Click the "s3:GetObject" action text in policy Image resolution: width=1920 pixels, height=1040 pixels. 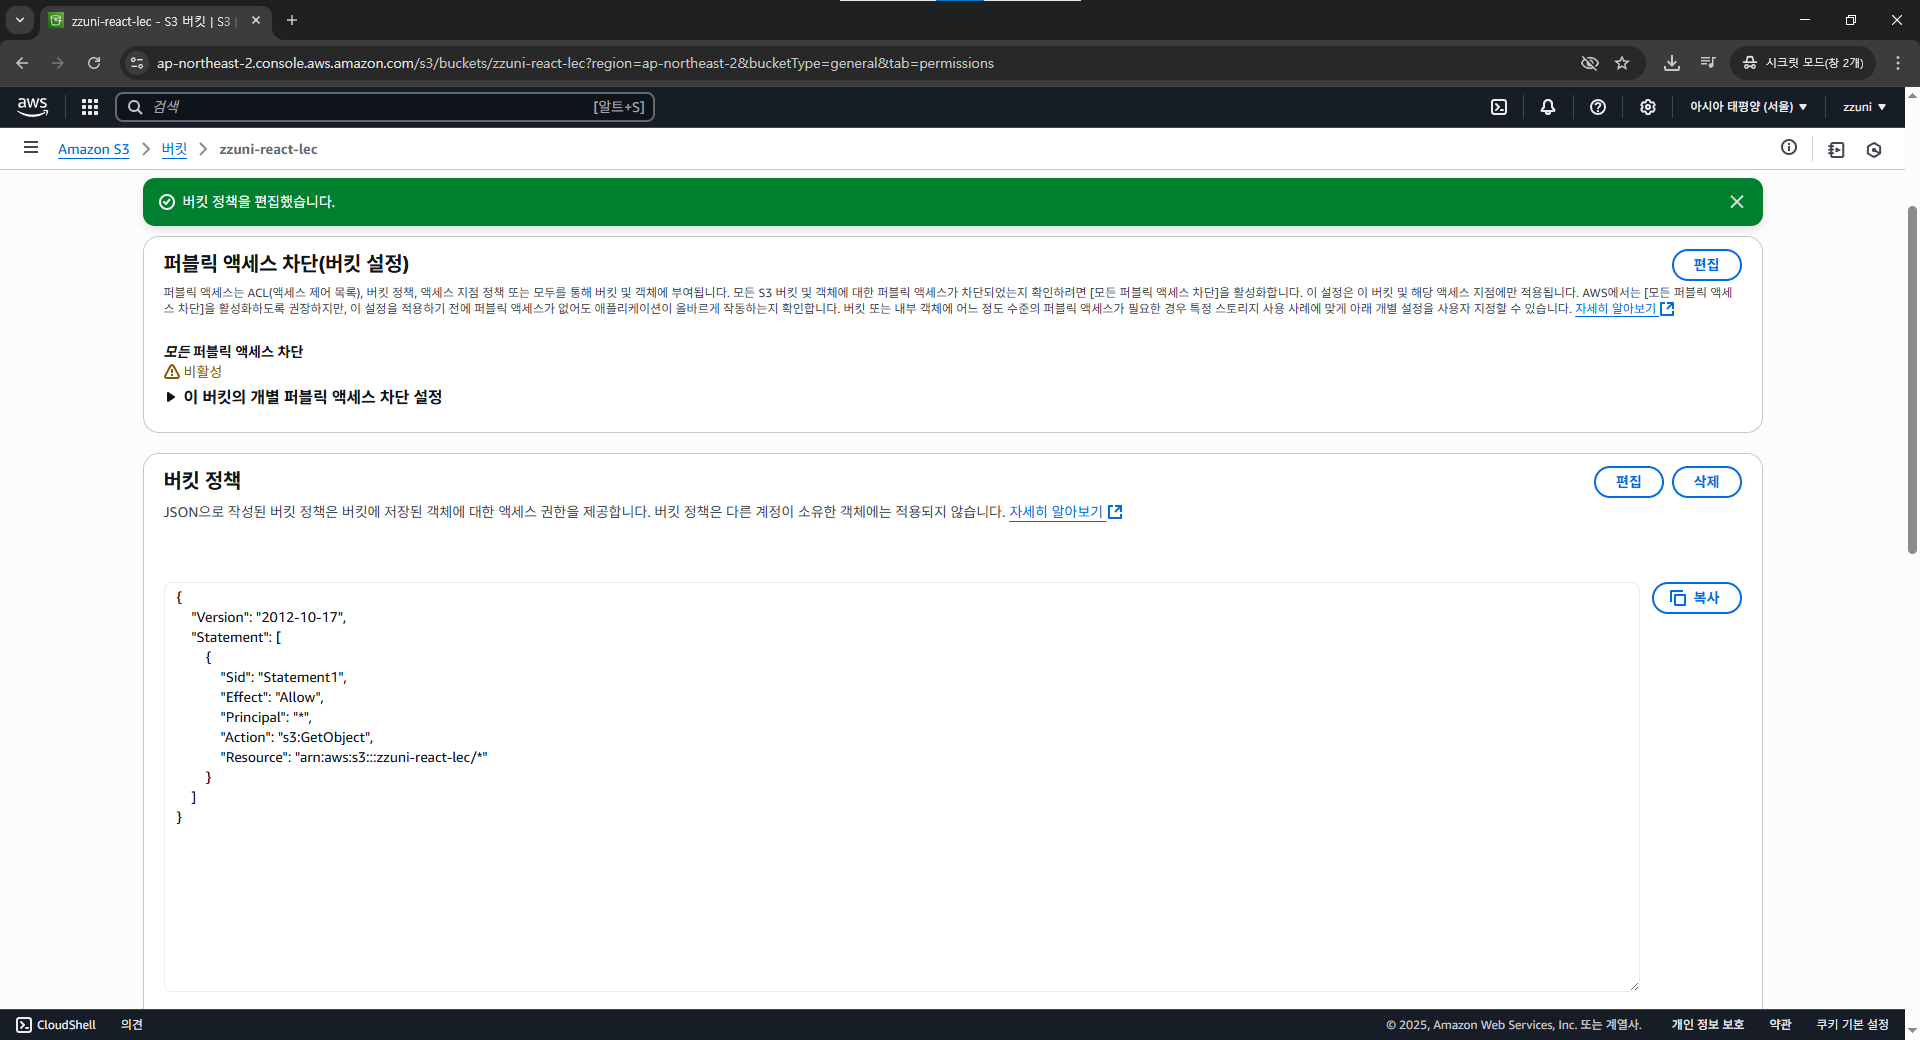(325, 737)
